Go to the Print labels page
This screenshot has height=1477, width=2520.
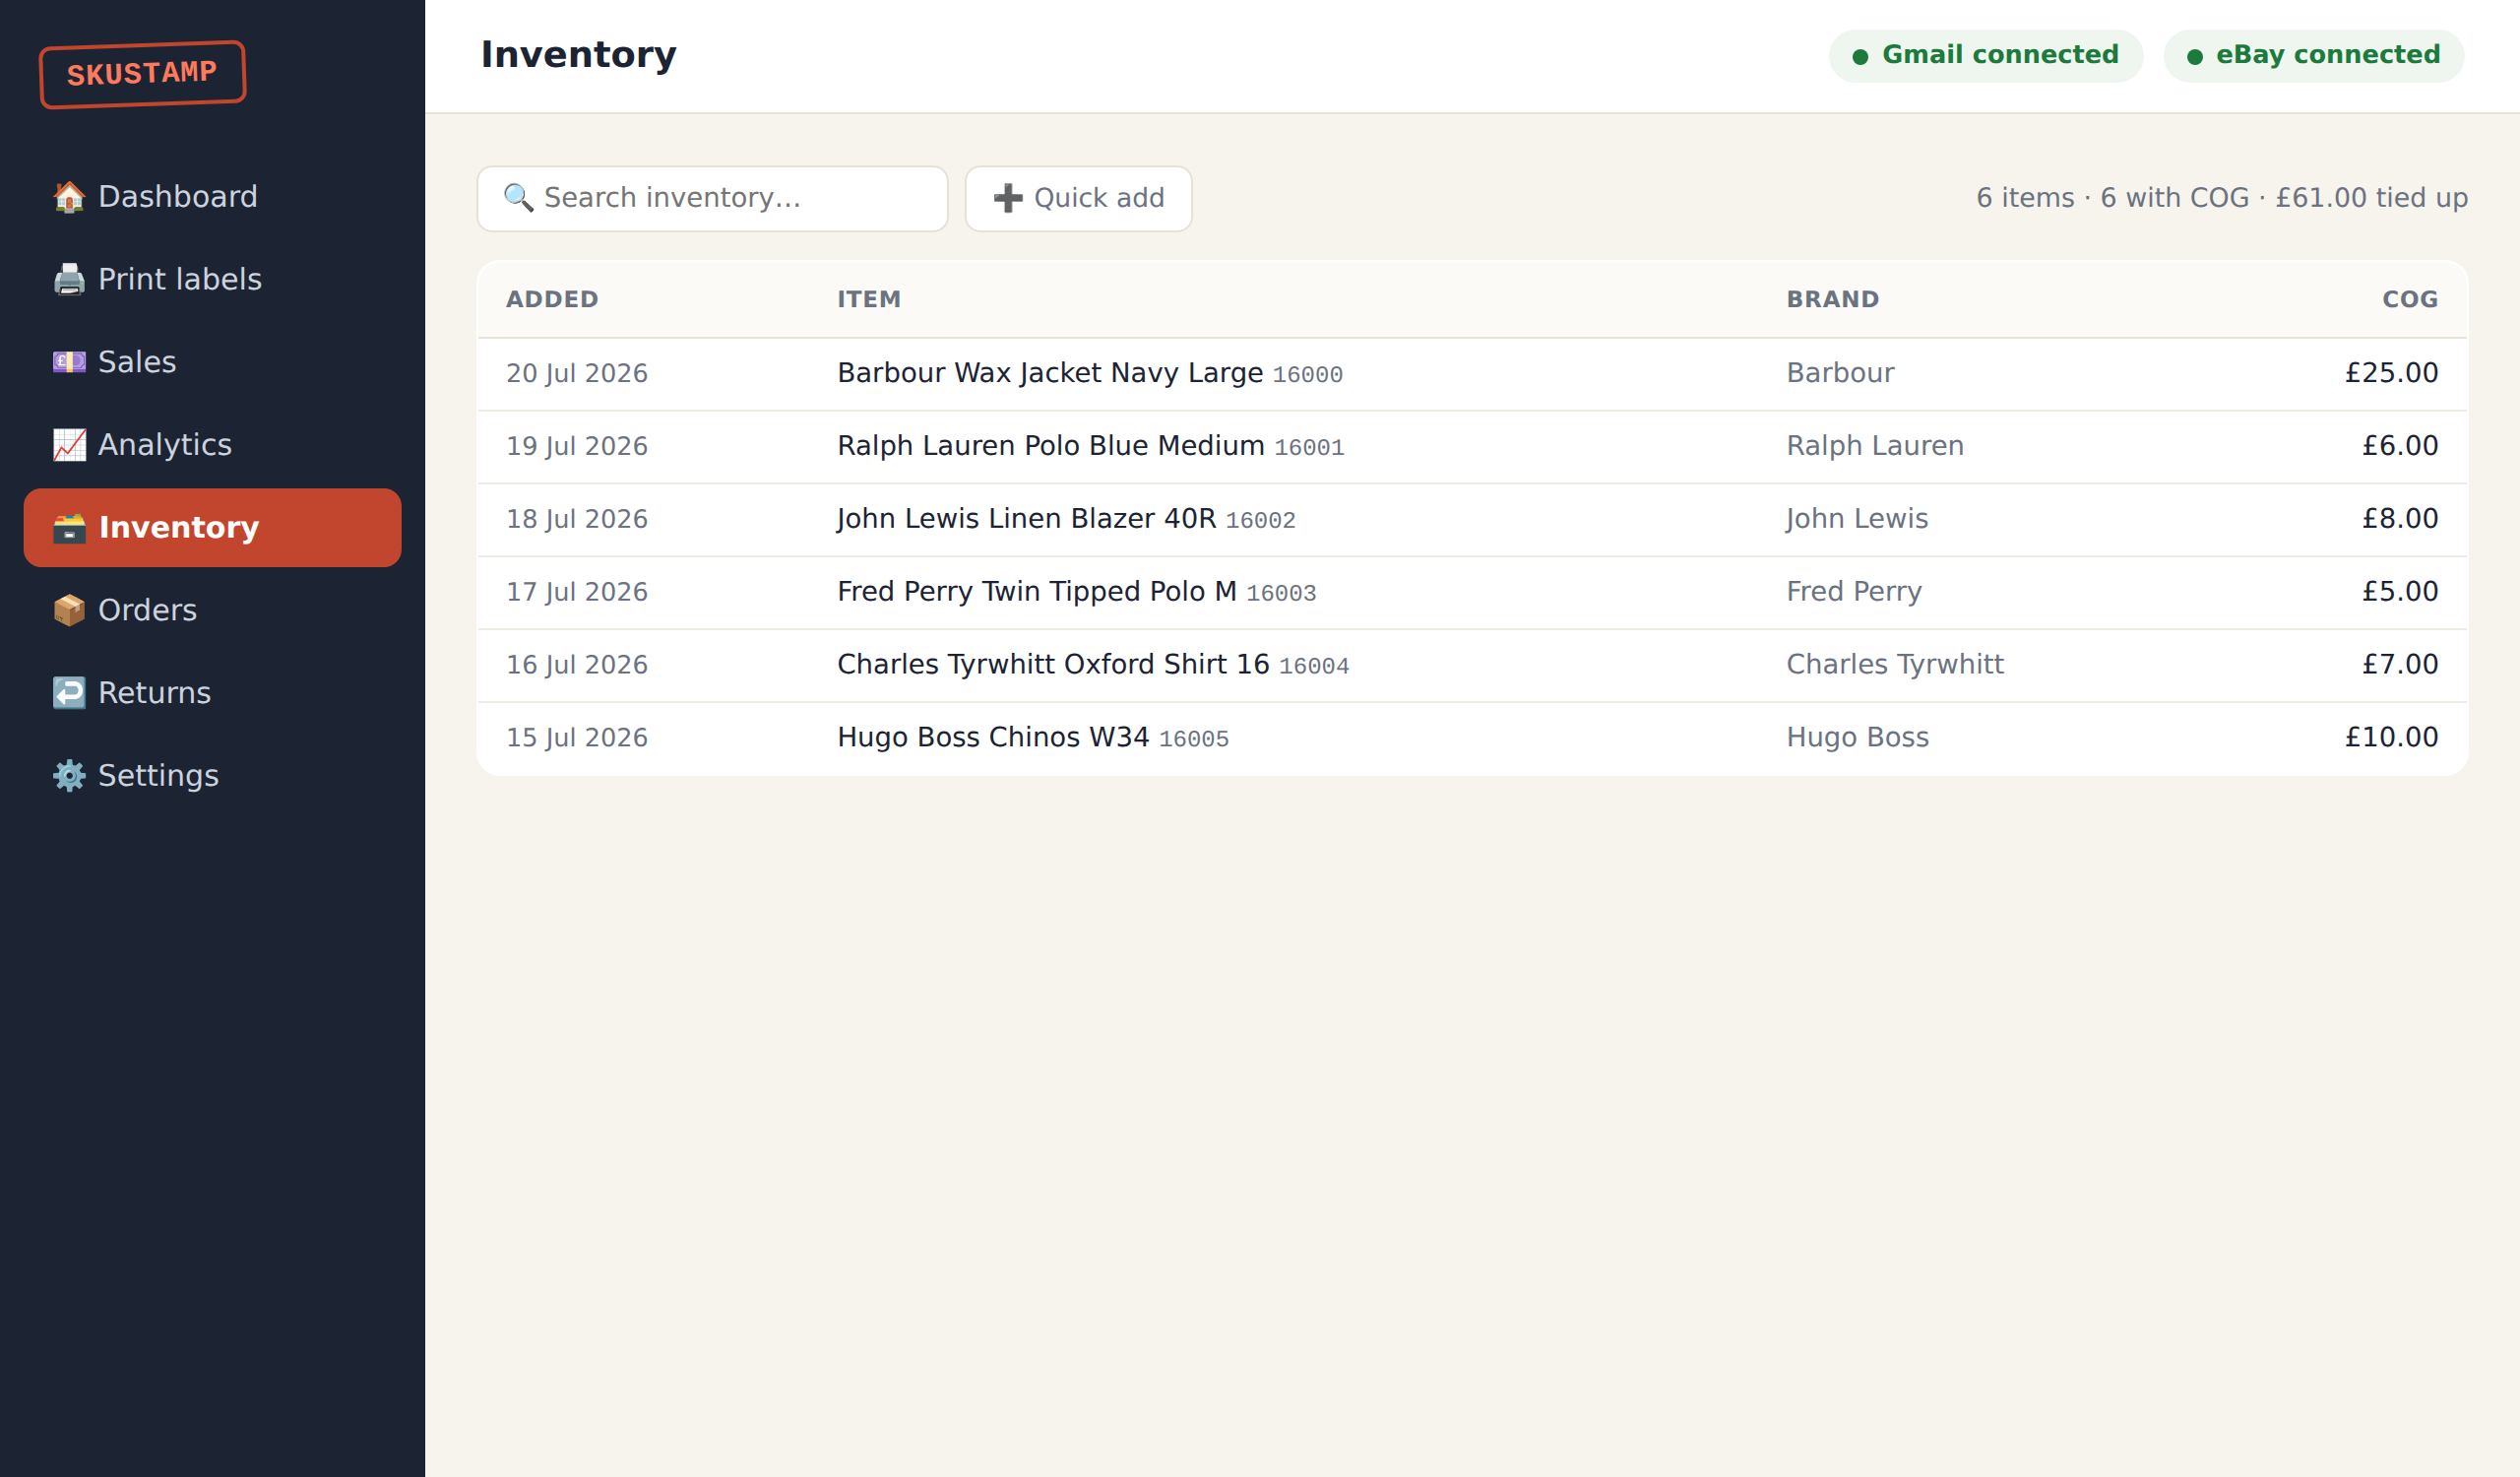pyautogui.click(x=213, y=279)
